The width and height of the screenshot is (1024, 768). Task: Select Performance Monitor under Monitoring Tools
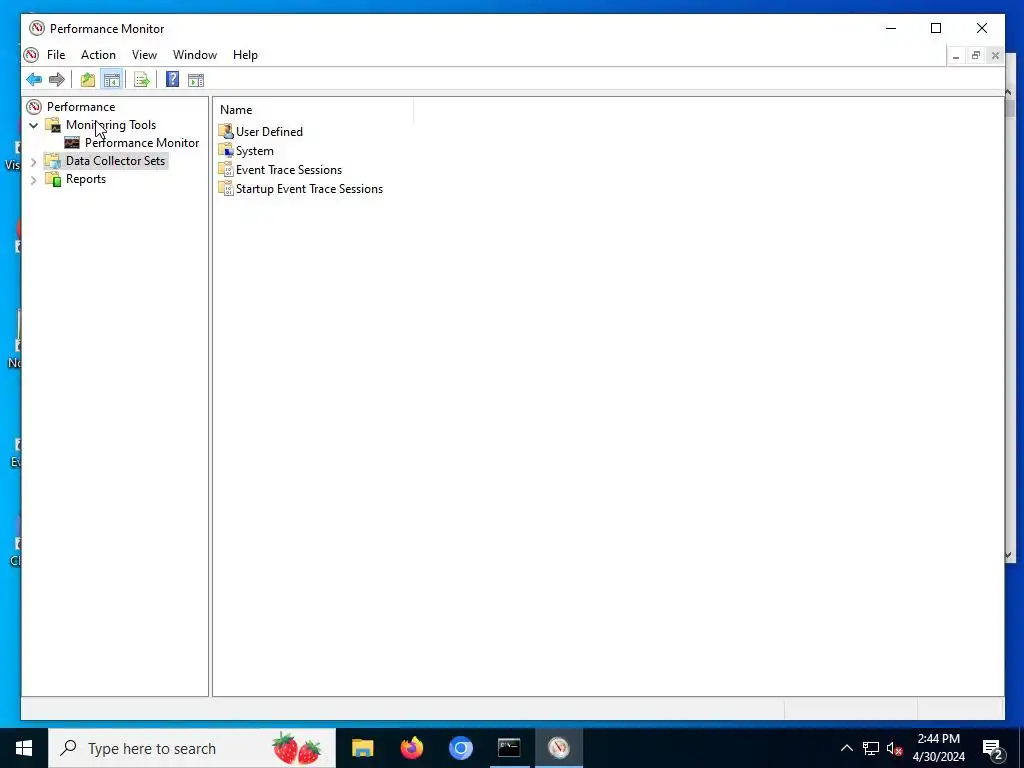click(142, 142)
